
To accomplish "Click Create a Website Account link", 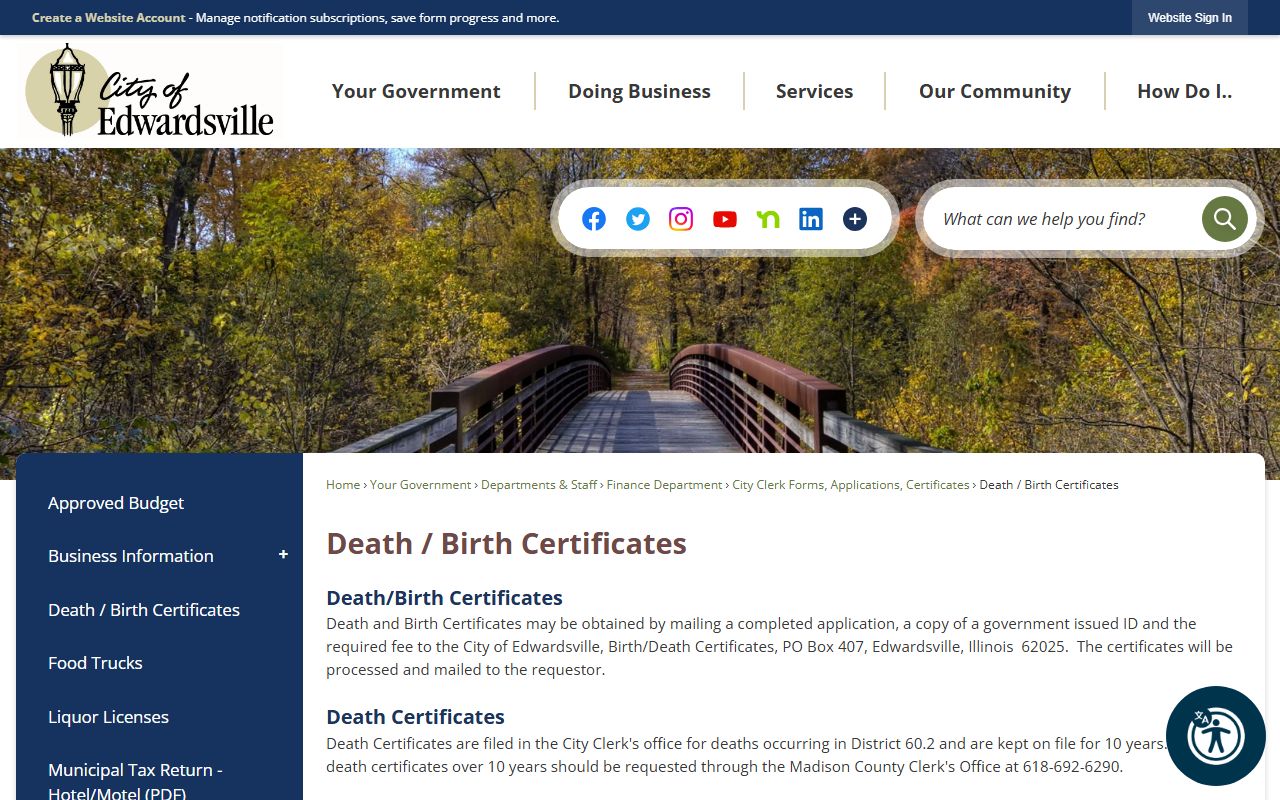I will tap(109, 18).
